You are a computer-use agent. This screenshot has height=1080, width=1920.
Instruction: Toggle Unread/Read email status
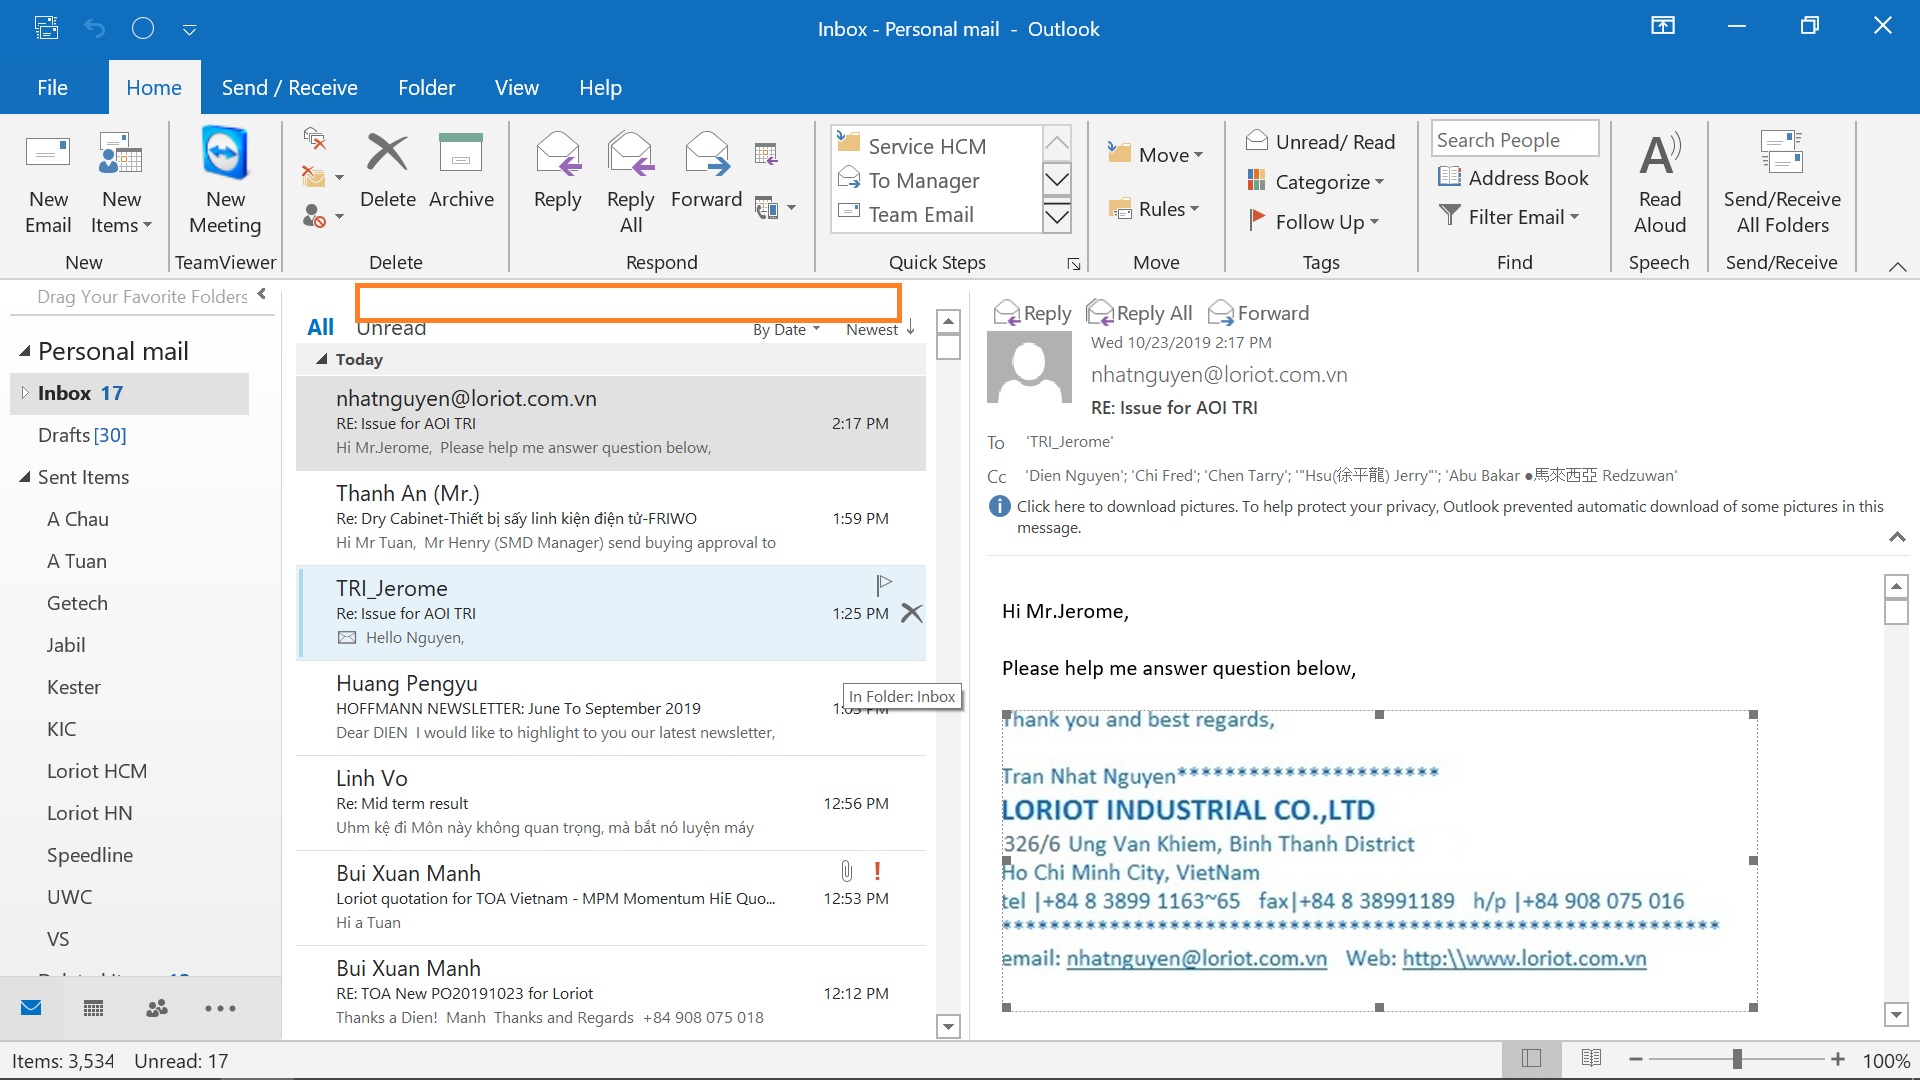(x=1319, y=142)
